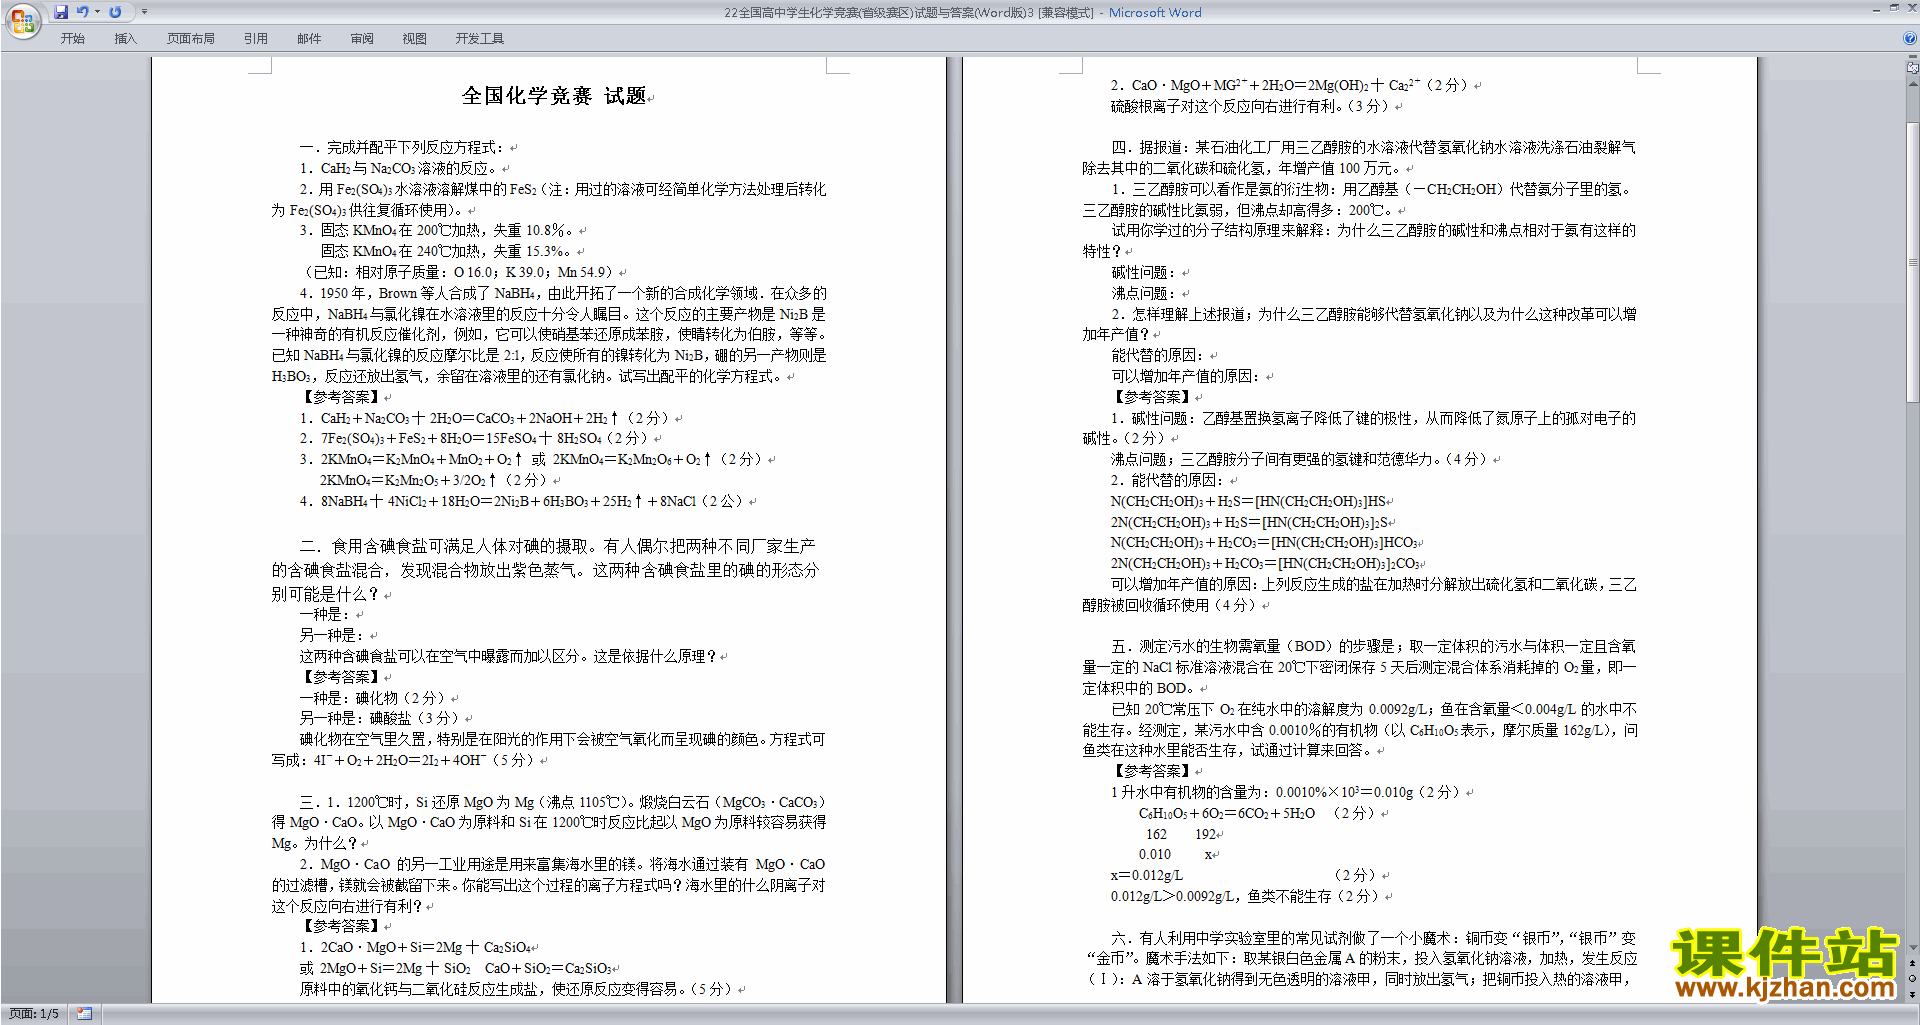Image resolution: width=1920 pixels, height=1025 pixels.
Task: Click the equation ending [HN(CH₂CH₂OH)₃]HCO₃
Action: click(1263, 542)
